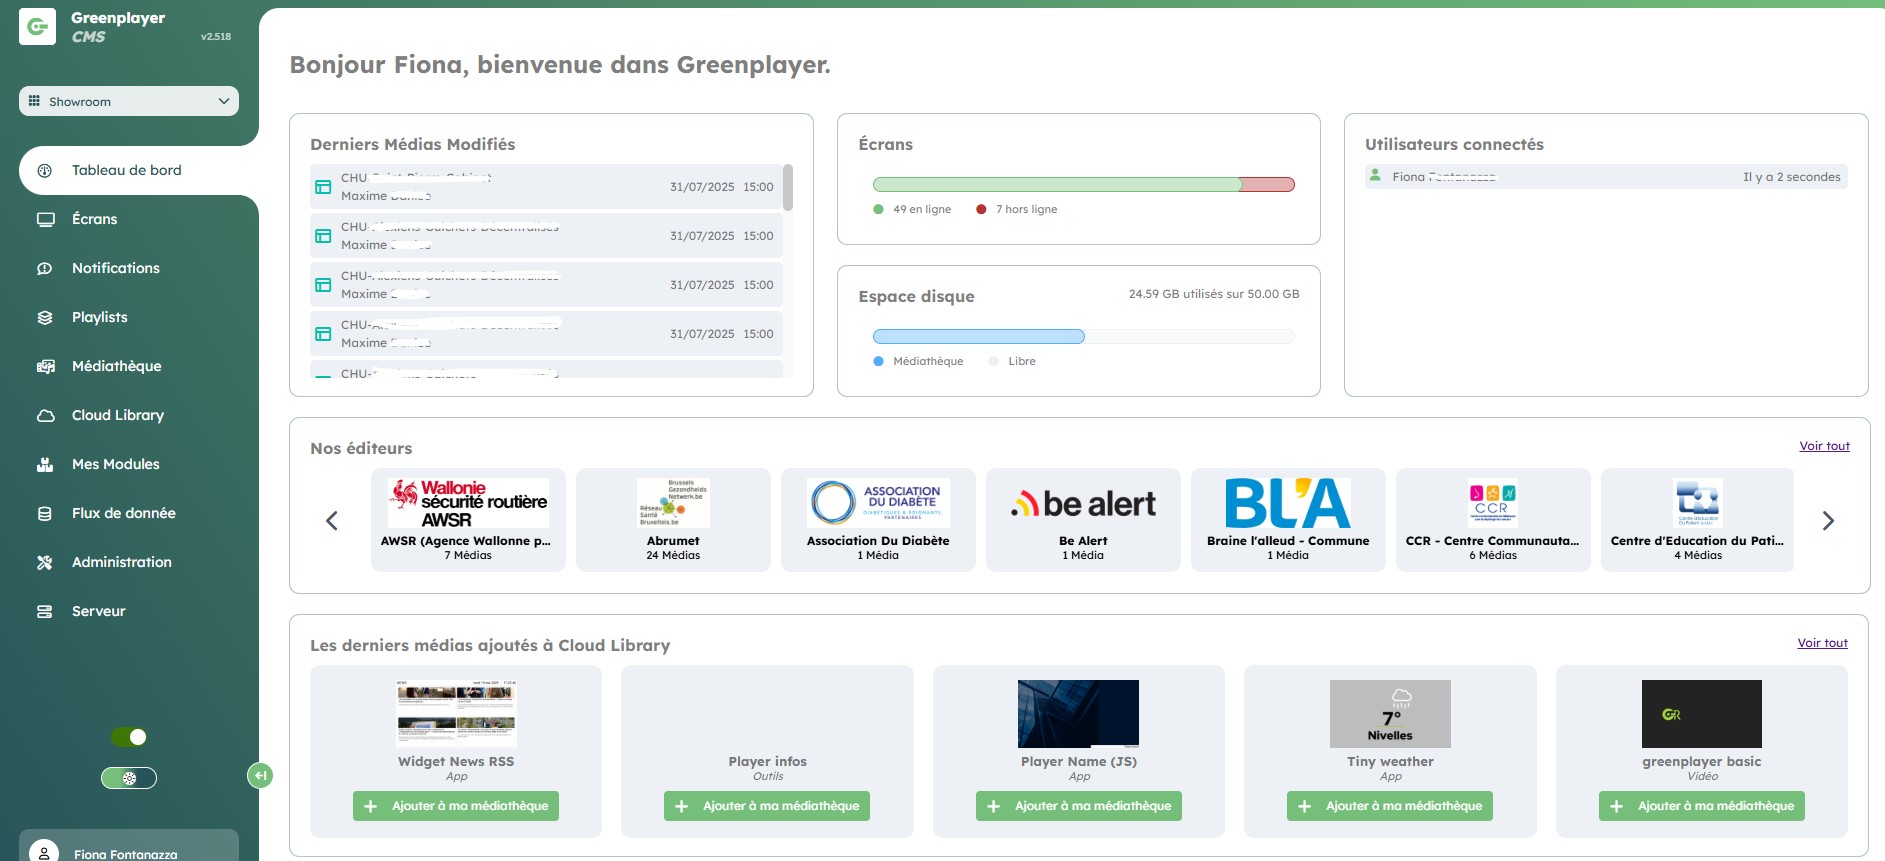Click the Administration tools icon
Viewport: 1885px width, 861px height.
[45, 562]
